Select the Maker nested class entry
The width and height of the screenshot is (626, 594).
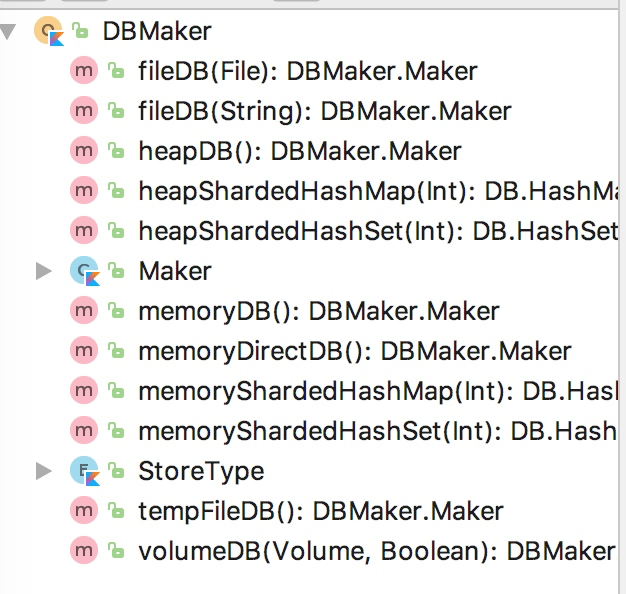(x=175, y=271)
